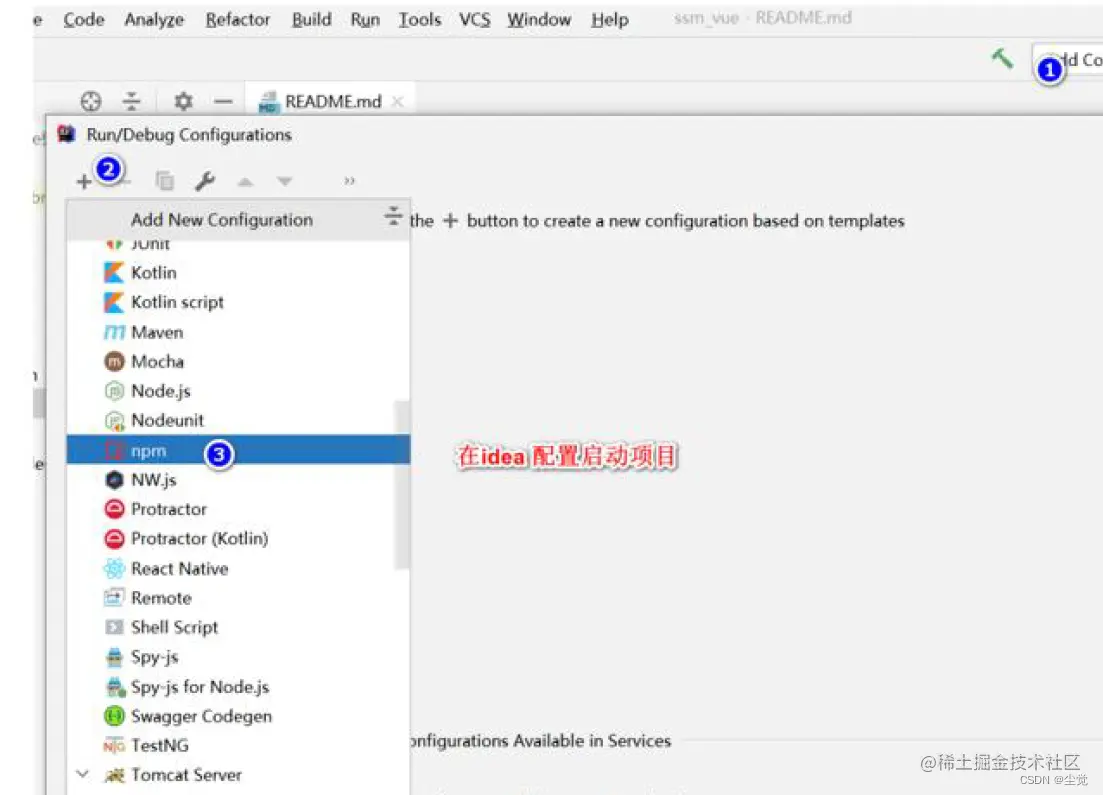This screenshot has height=795, width=1103.
Task: Click Configurations Available in Services section header
Action: pos(540,741)
